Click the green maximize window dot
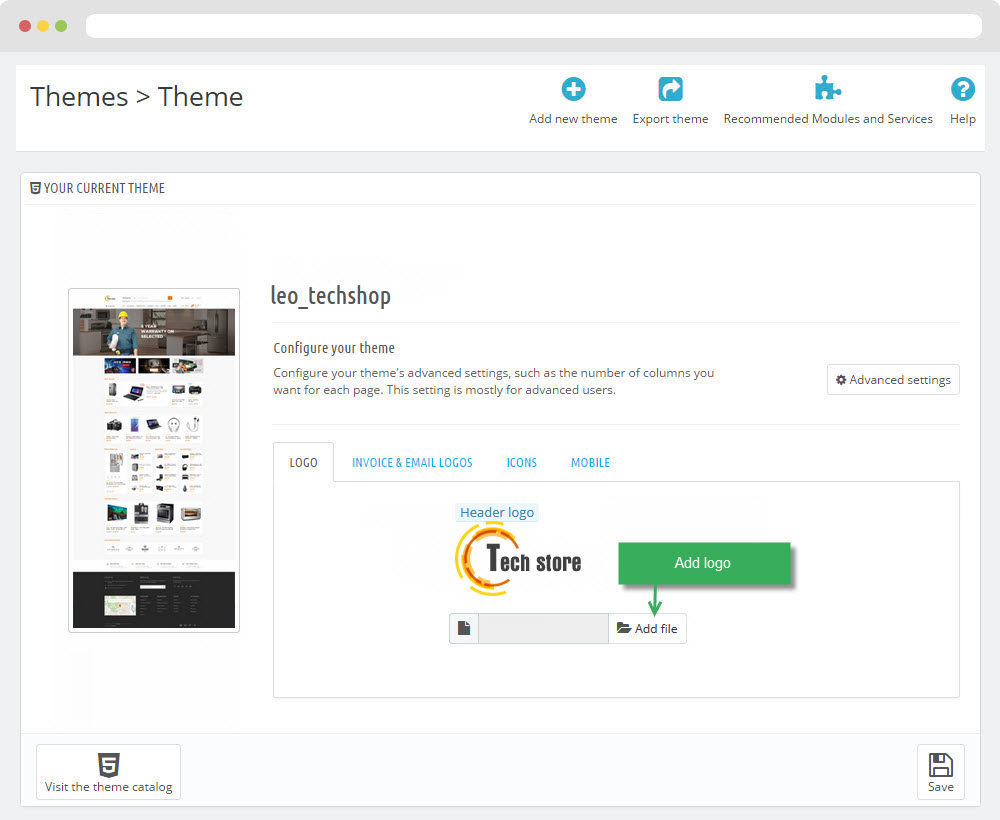1000x820 pixels. [61, 26]
